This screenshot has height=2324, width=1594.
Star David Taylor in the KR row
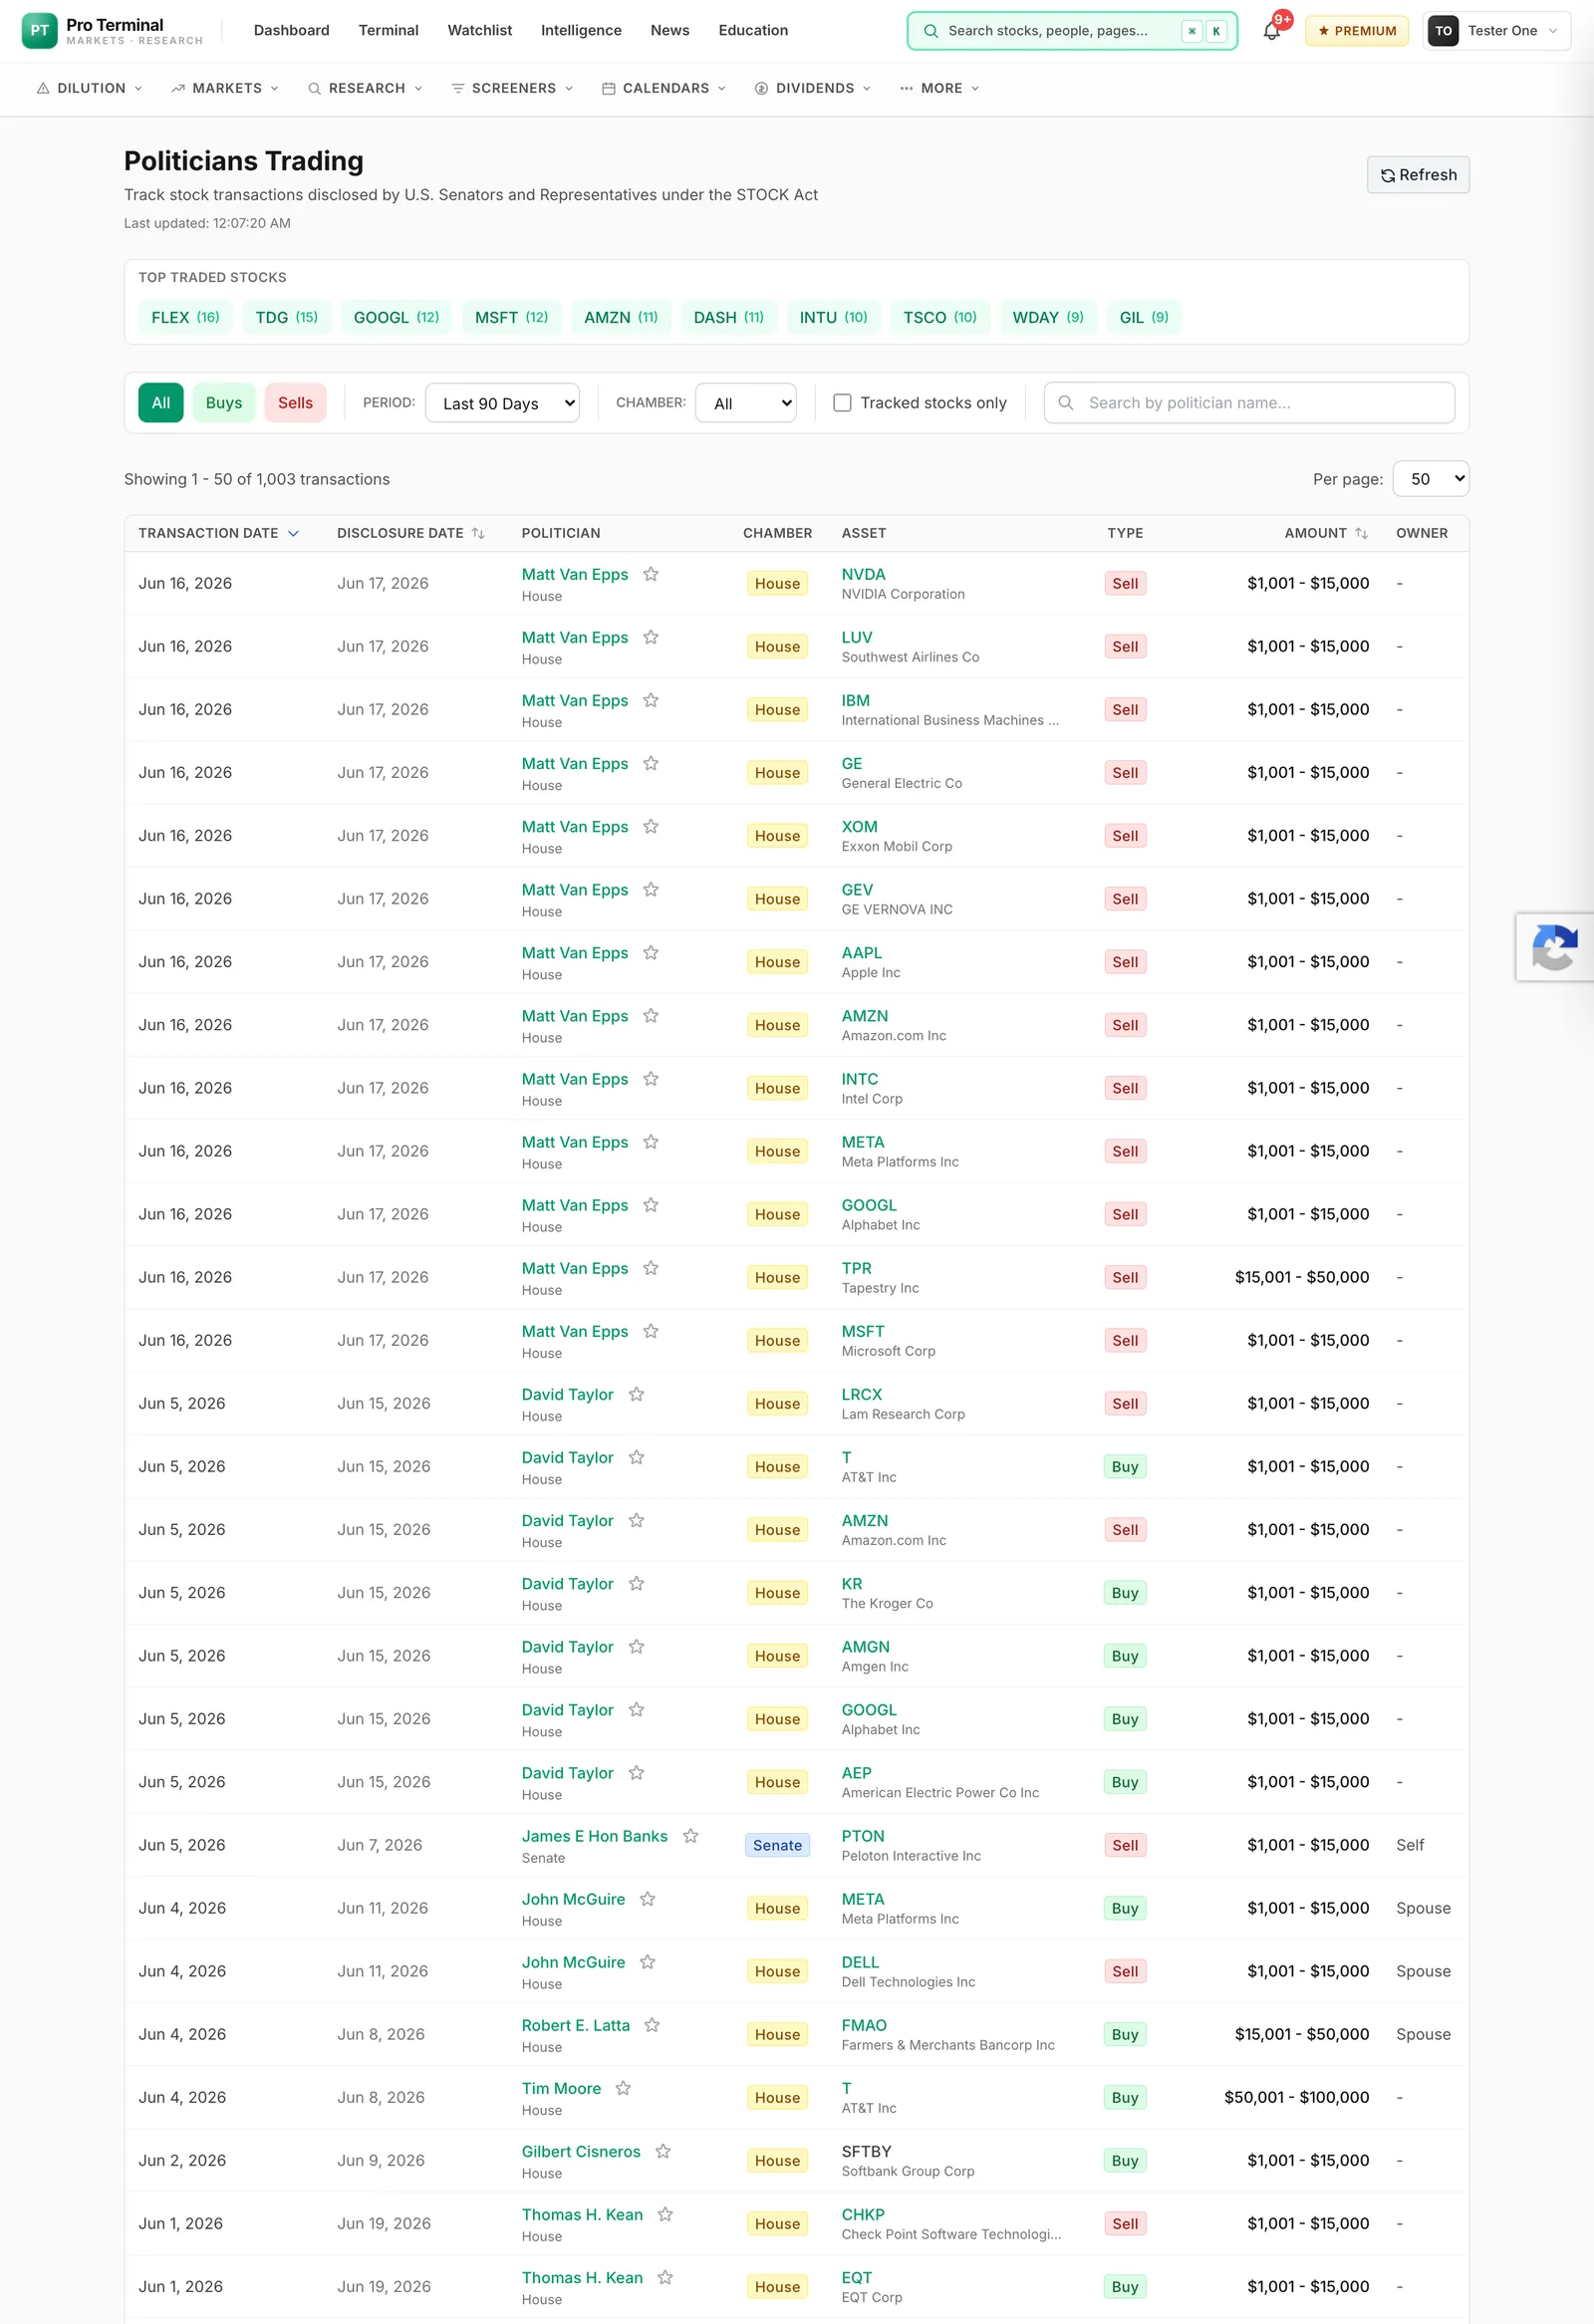click(636, 1583)
